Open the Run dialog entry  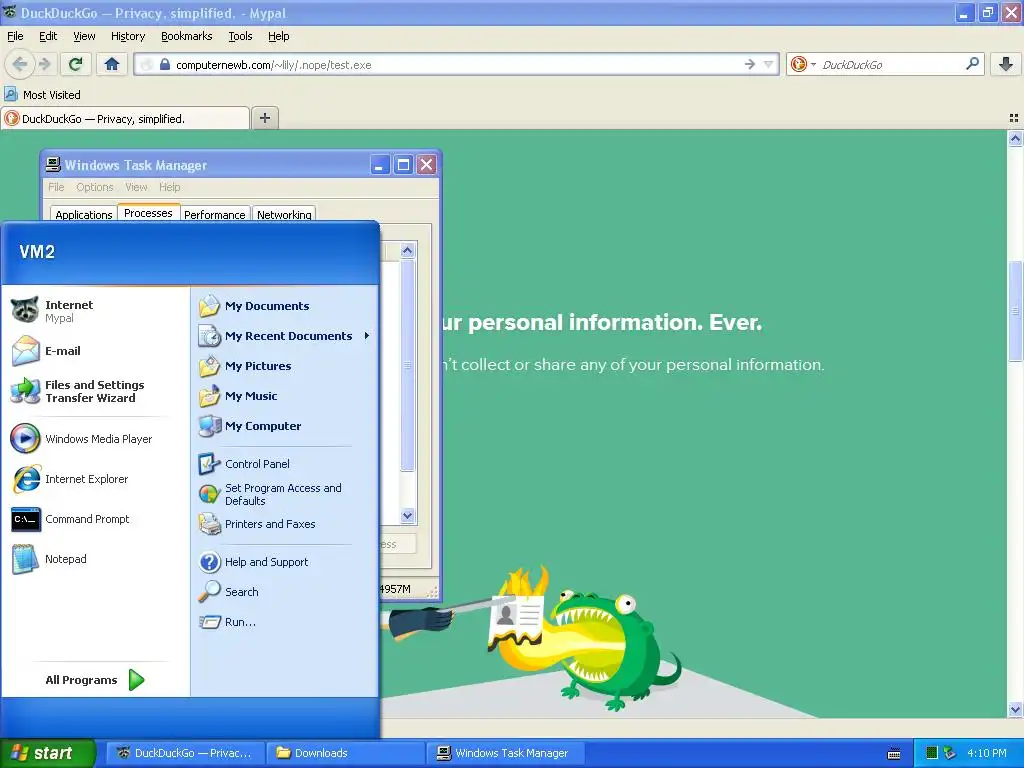tap(285, 622)
